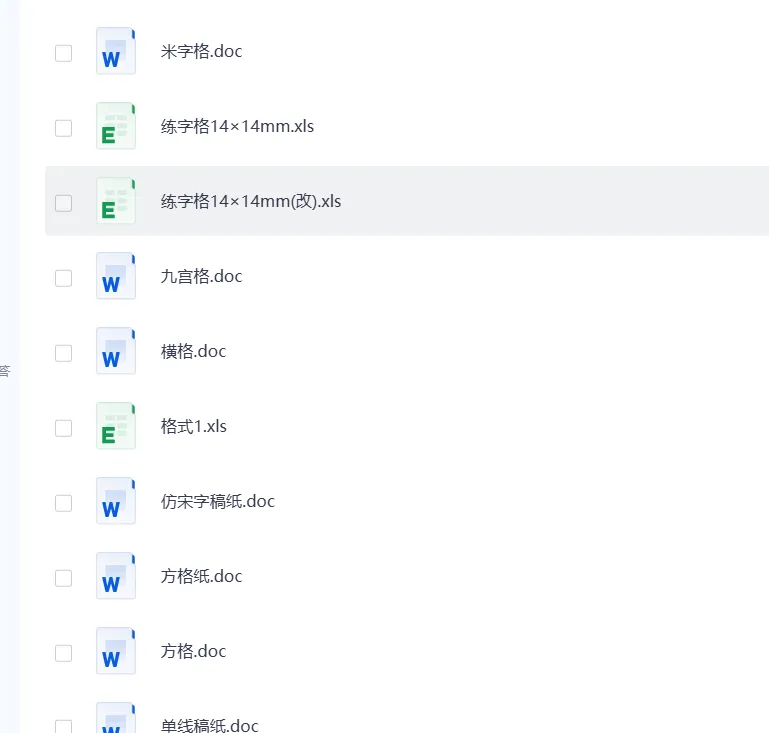
Task: Mark the checkbox for 方格纸.doc
Action: pyautogui.click(x=63, y=578)
